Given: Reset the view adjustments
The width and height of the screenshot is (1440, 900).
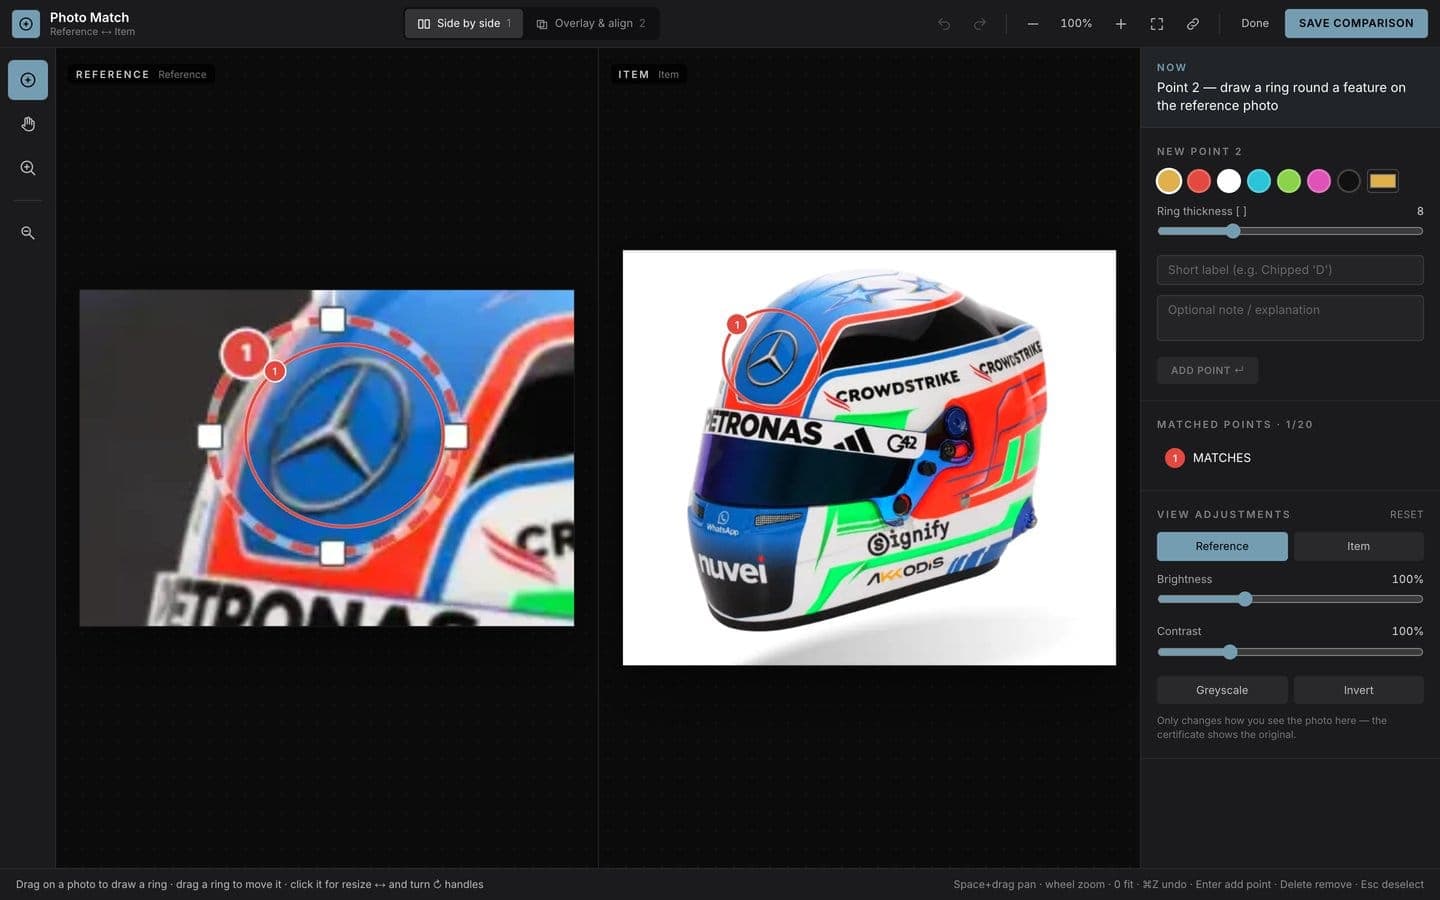Looking at the screenshot, I should click(1406, 515).
